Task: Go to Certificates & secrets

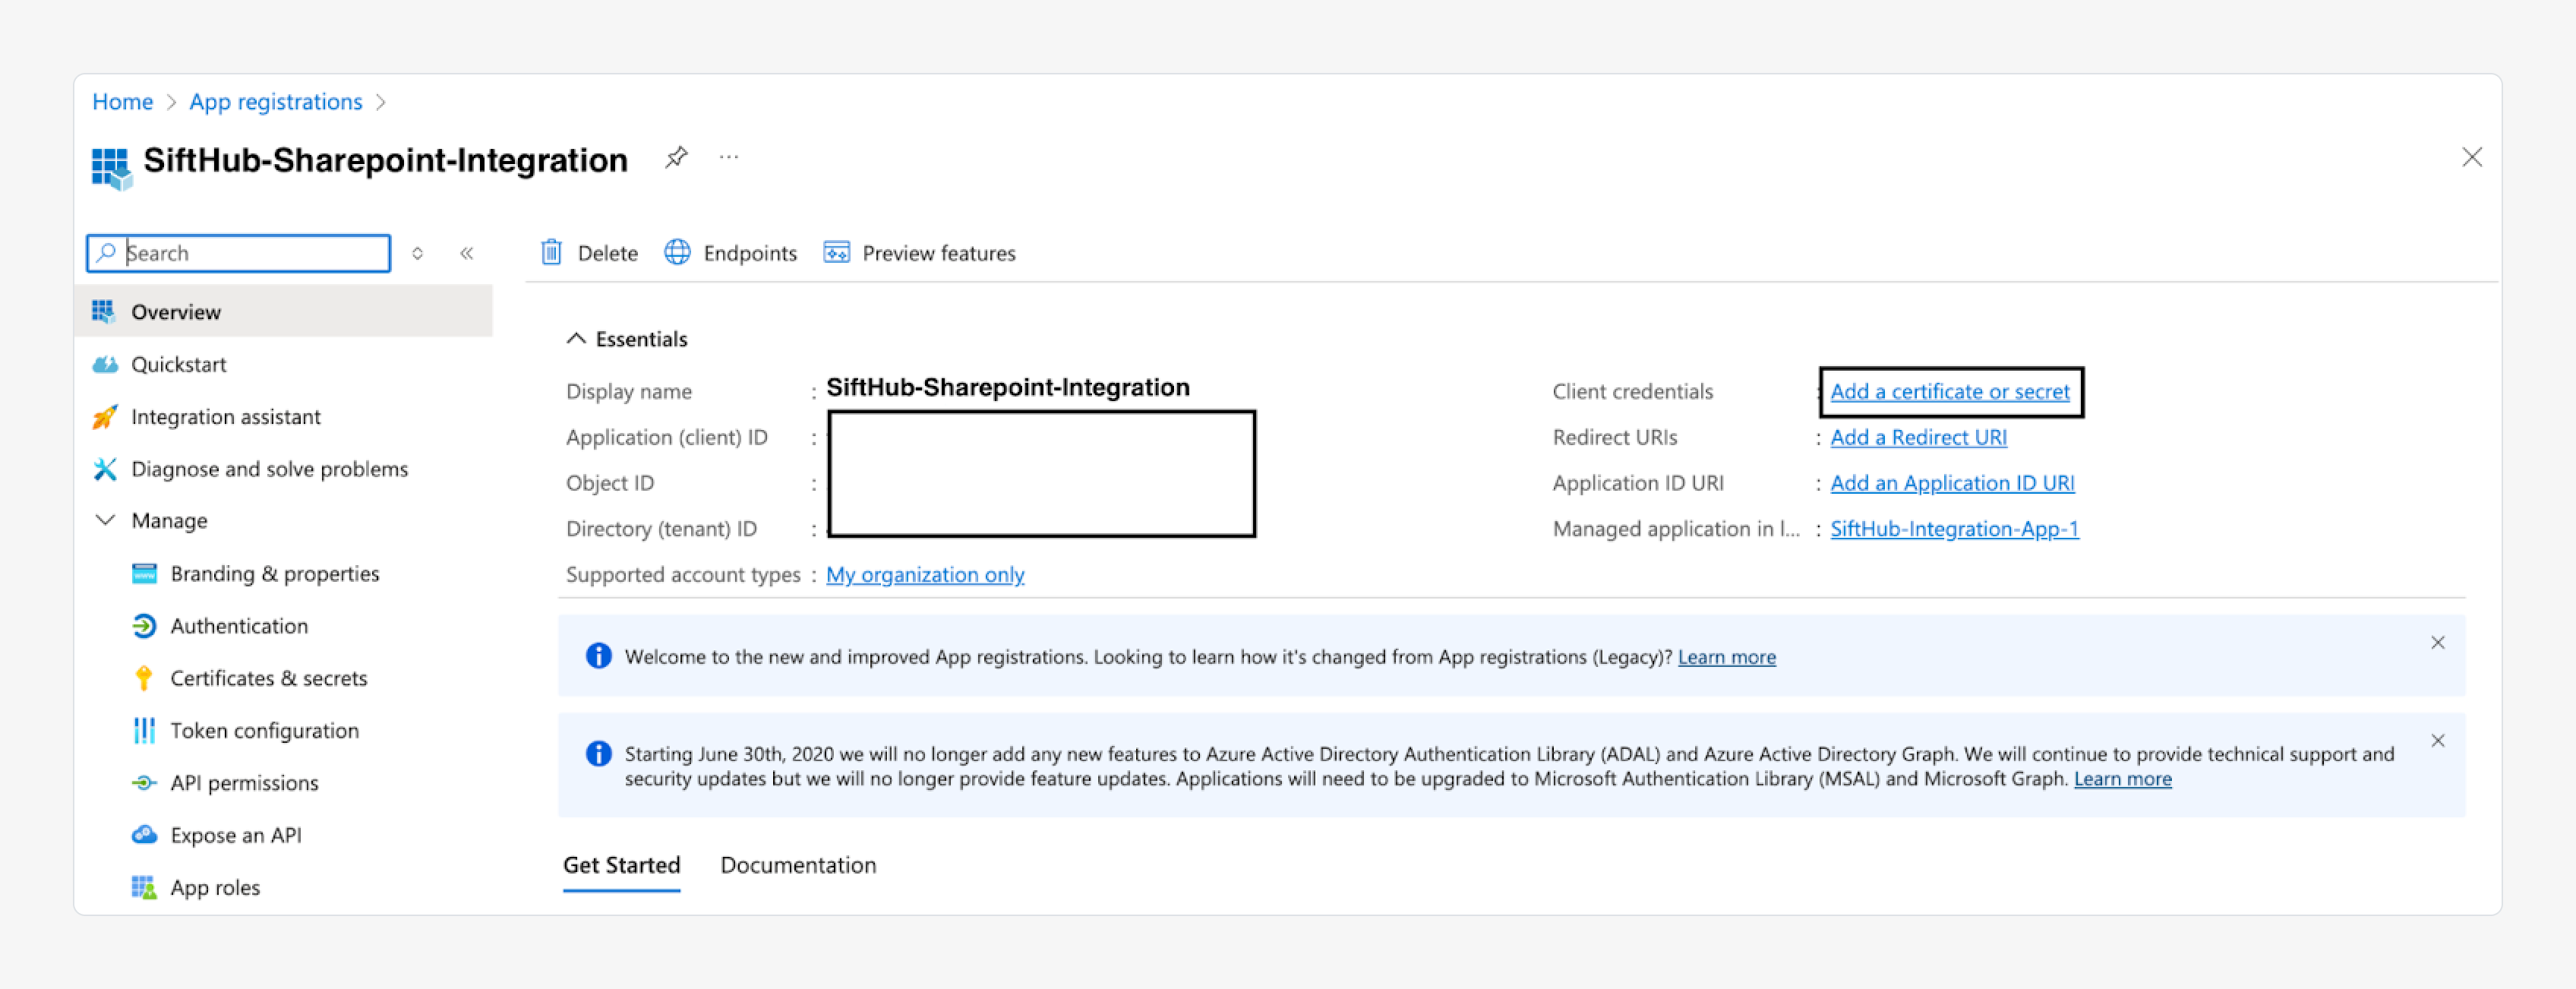Action: pyautogui.click(x=268, y=678)
